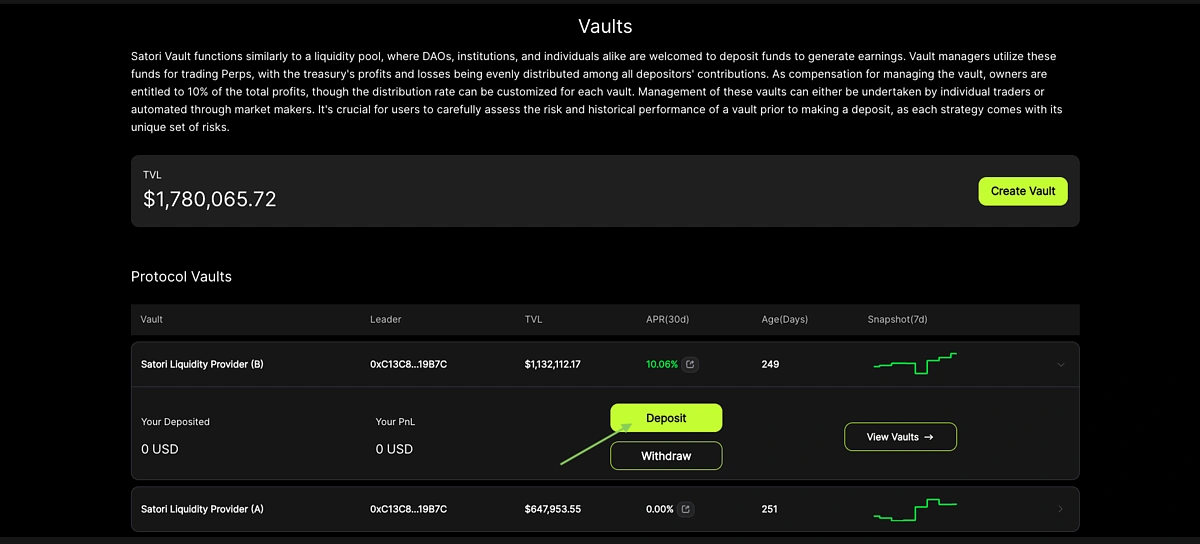Select the TVL column header
This screenshot has height=544, width=1200.
533,319
